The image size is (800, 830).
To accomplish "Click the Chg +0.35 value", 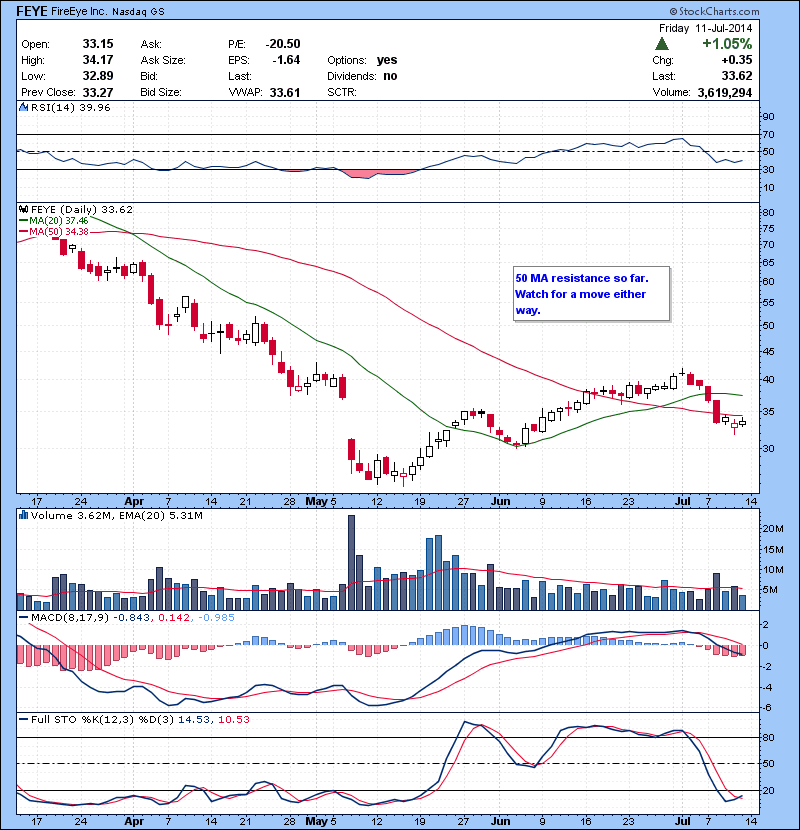I will pyautogui.click(x=737, y=60).
